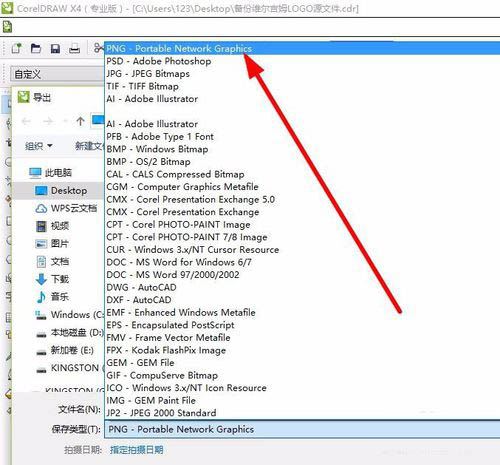Open 音乐 folder in navigation tree
Viewport: 500px width, 465px height.
pyautogui.click(x=52, y=297)
